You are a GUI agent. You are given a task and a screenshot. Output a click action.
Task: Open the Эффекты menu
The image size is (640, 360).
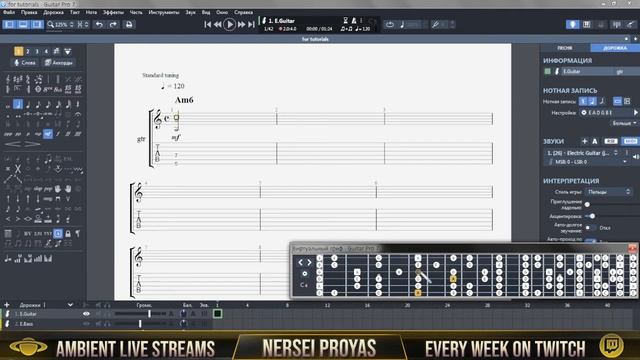click(x=113, y=12)
